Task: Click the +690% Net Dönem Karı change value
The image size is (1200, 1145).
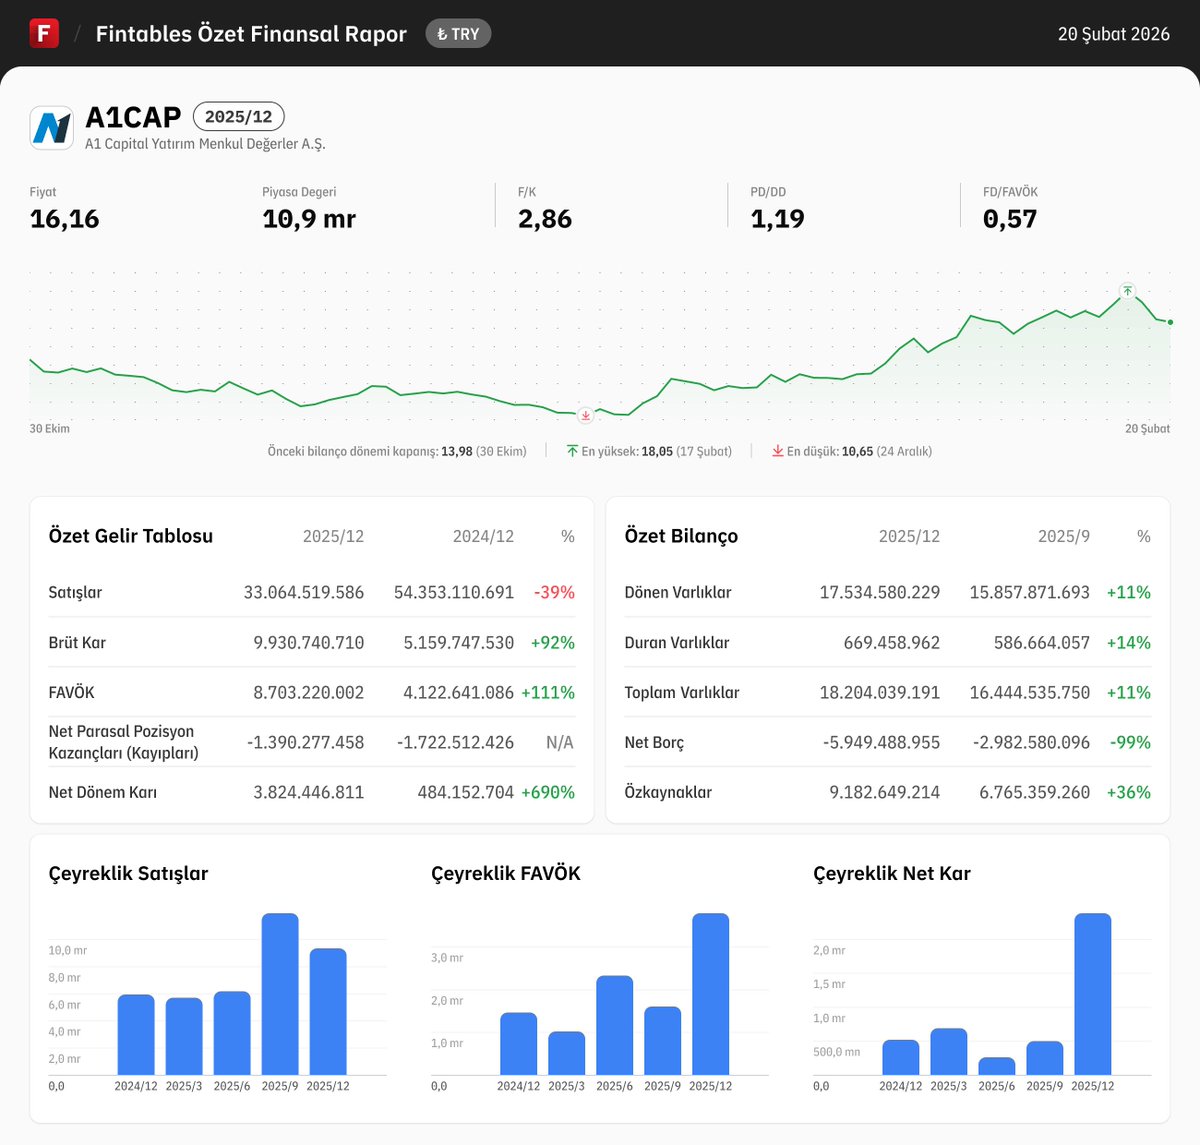Action: click(x=549, y=792)
